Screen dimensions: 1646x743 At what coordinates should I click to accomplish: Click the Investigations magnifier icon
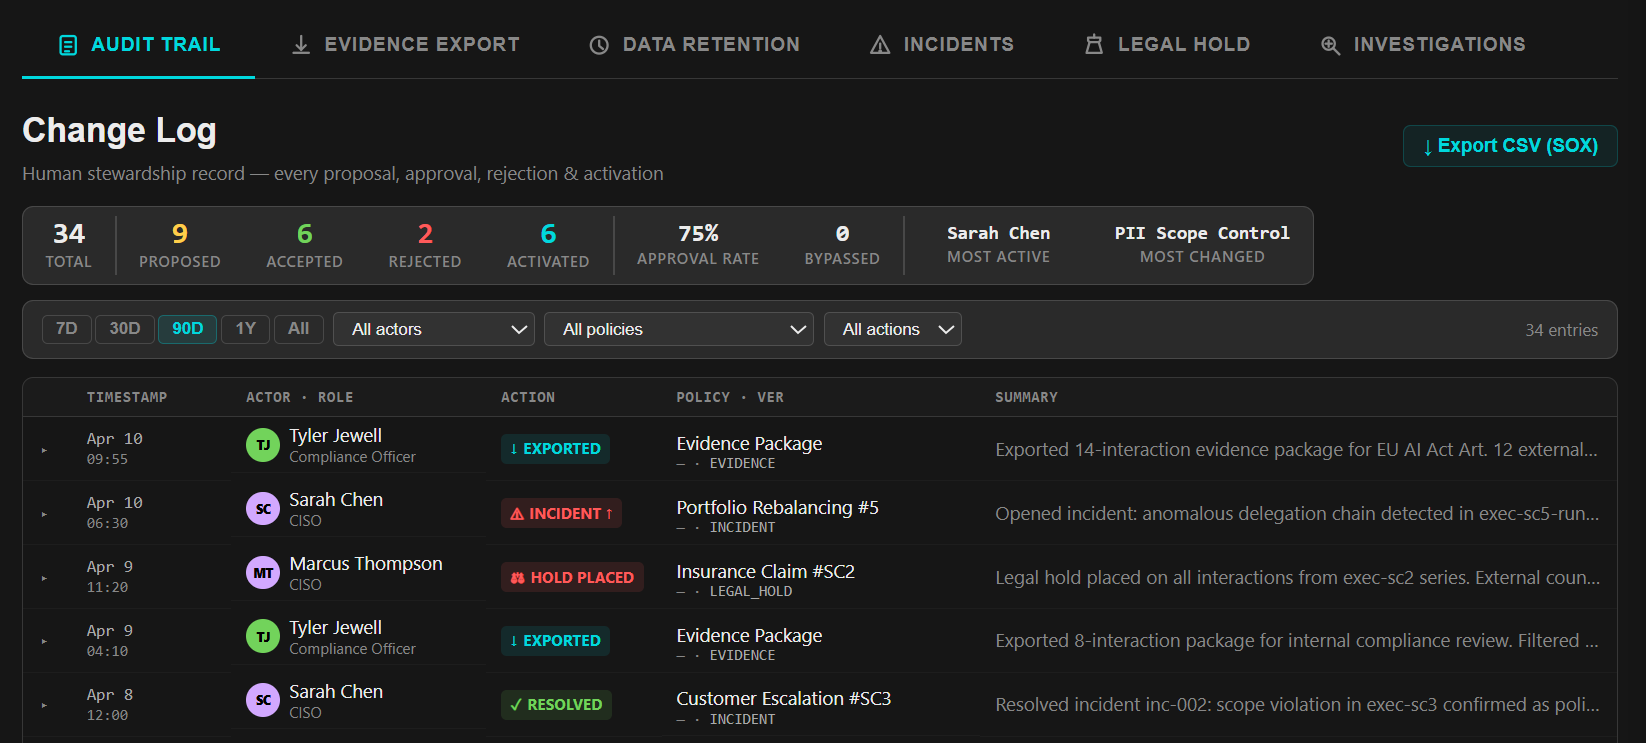coord(1330,45)
